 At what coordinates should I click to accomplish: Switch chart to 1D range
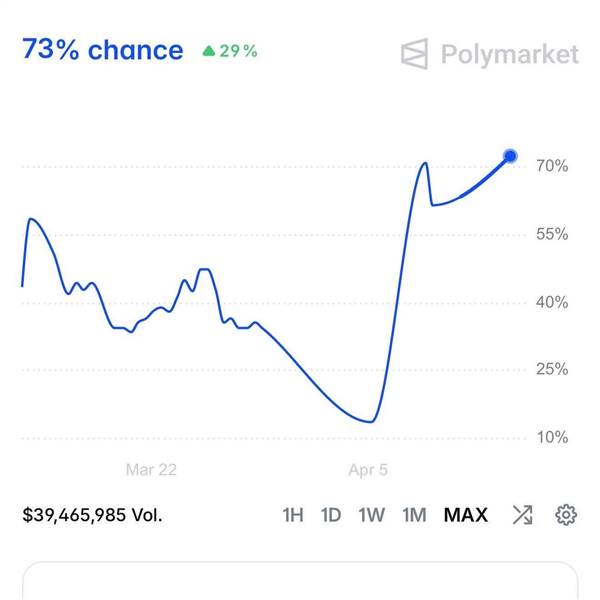point(331,515)
